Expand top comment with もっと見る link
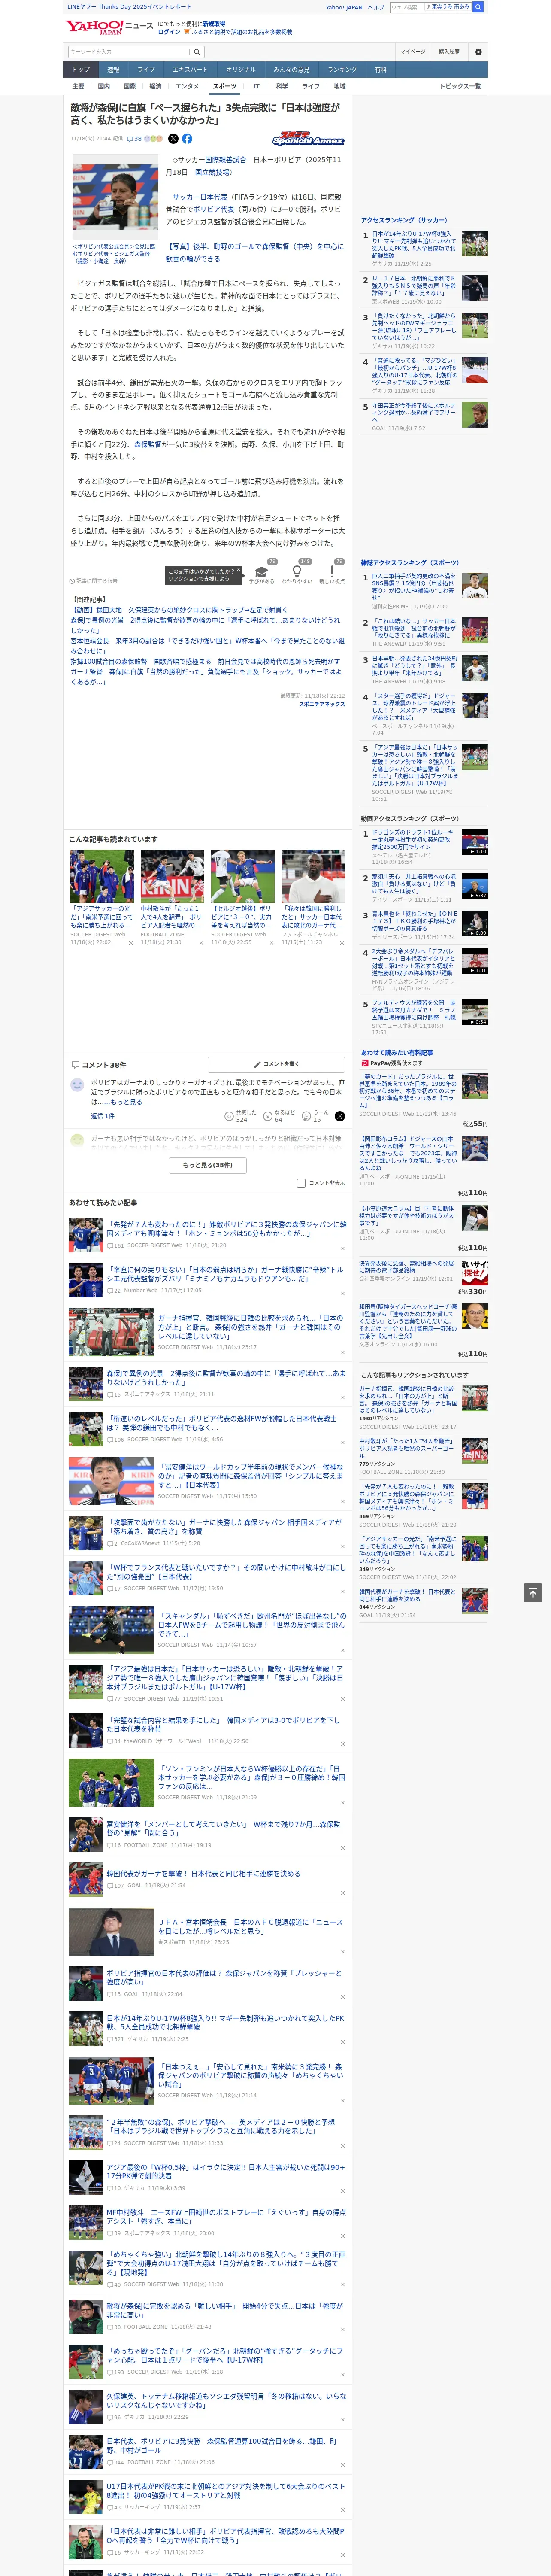 127,1102
